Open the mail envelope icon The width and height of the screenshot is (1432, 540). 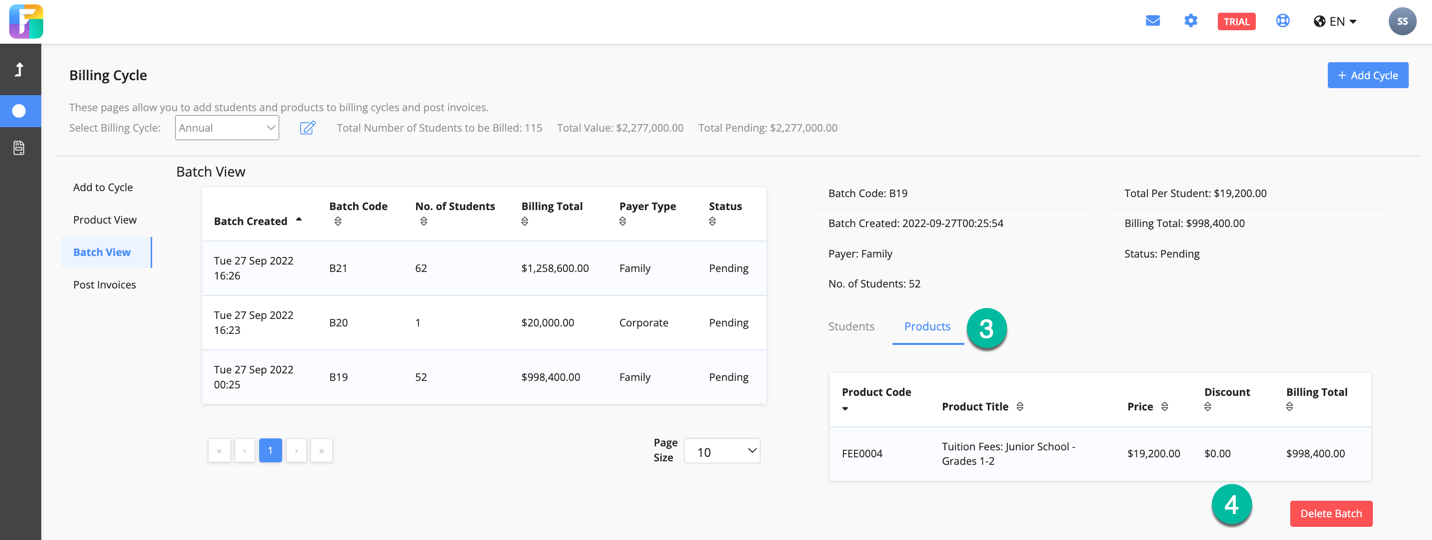click(1152, 21)
